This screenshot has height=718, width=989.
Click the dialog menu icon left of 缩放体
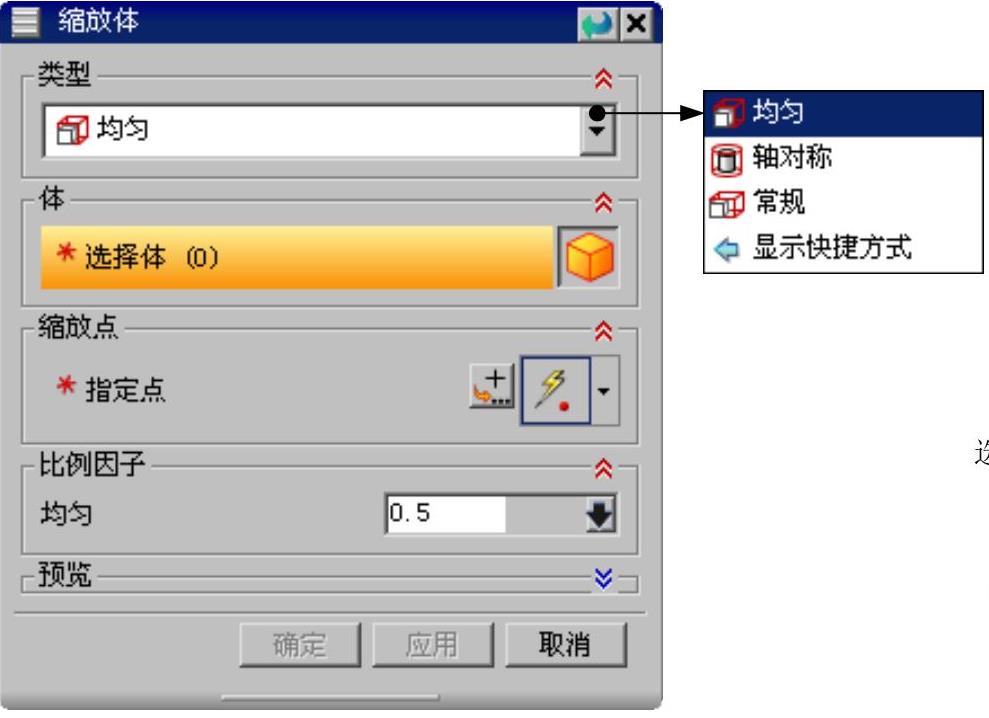[x=25, y=21]
